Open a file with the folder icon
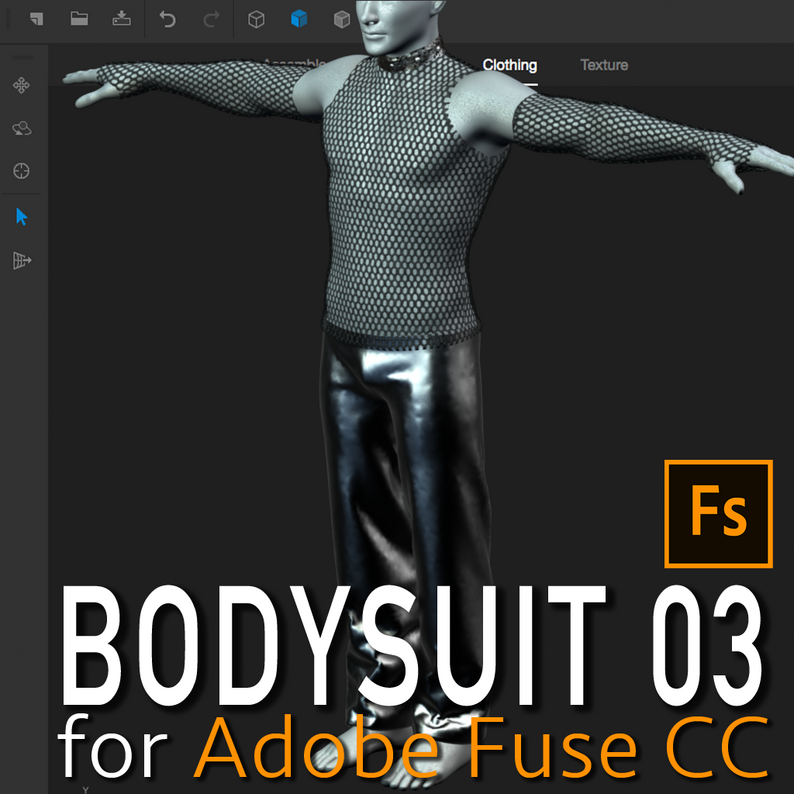Image resolution: width=794 pixels, height=794 pixels. click(79, 19)
